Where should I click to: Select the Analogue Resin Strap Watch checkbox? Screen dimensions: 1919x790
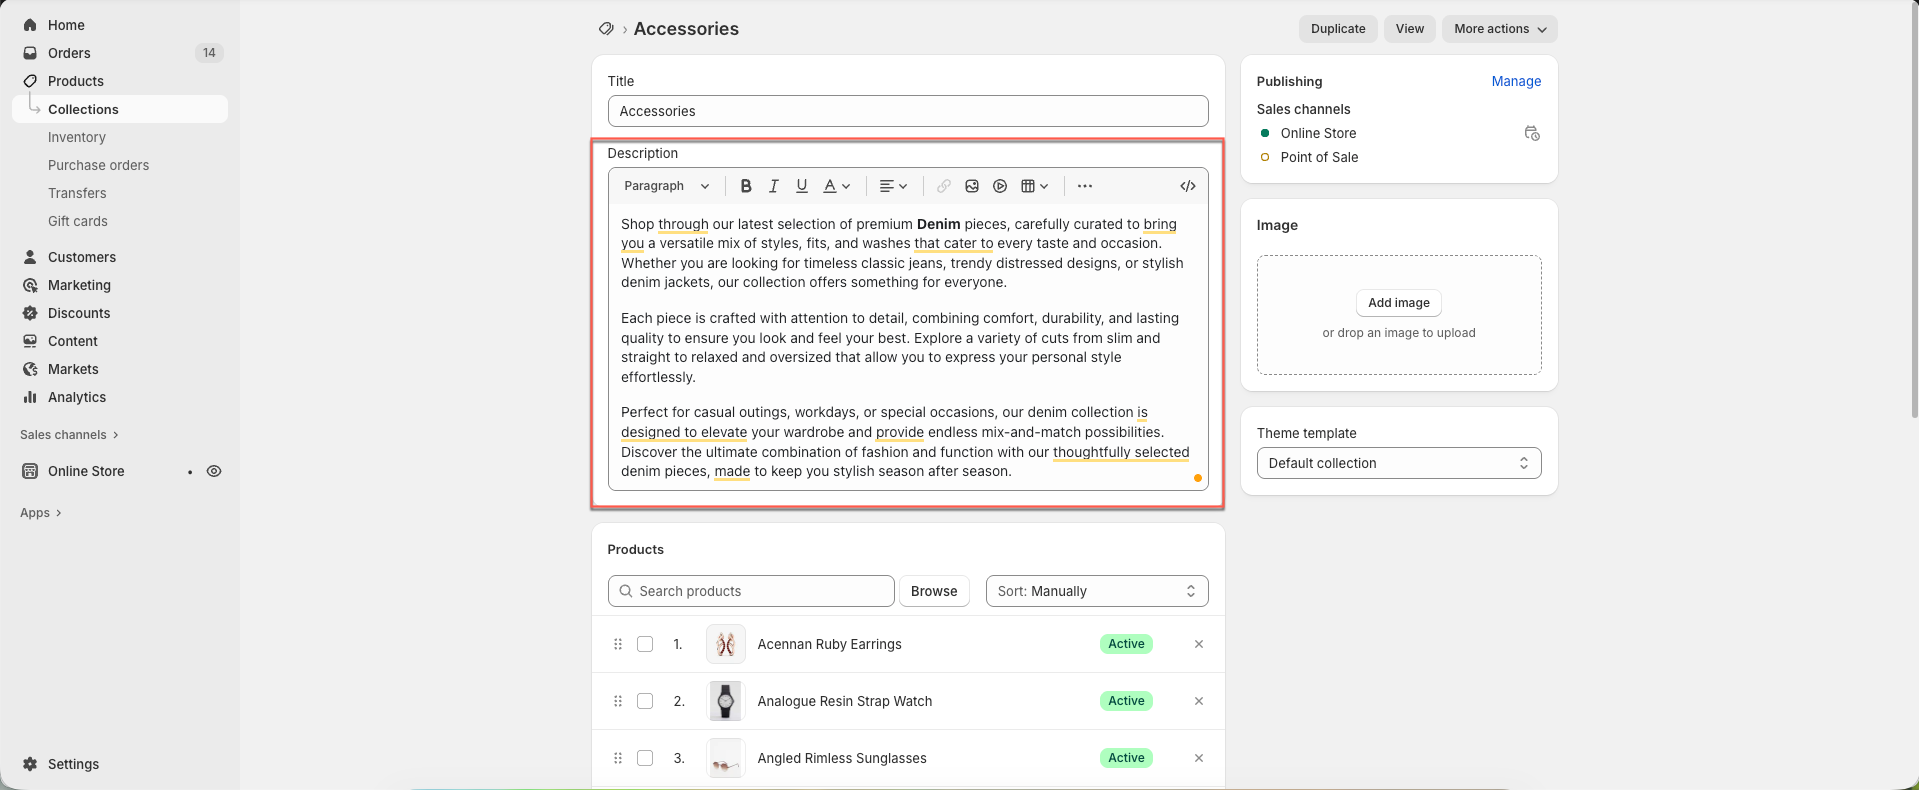[x=645, y=701]
